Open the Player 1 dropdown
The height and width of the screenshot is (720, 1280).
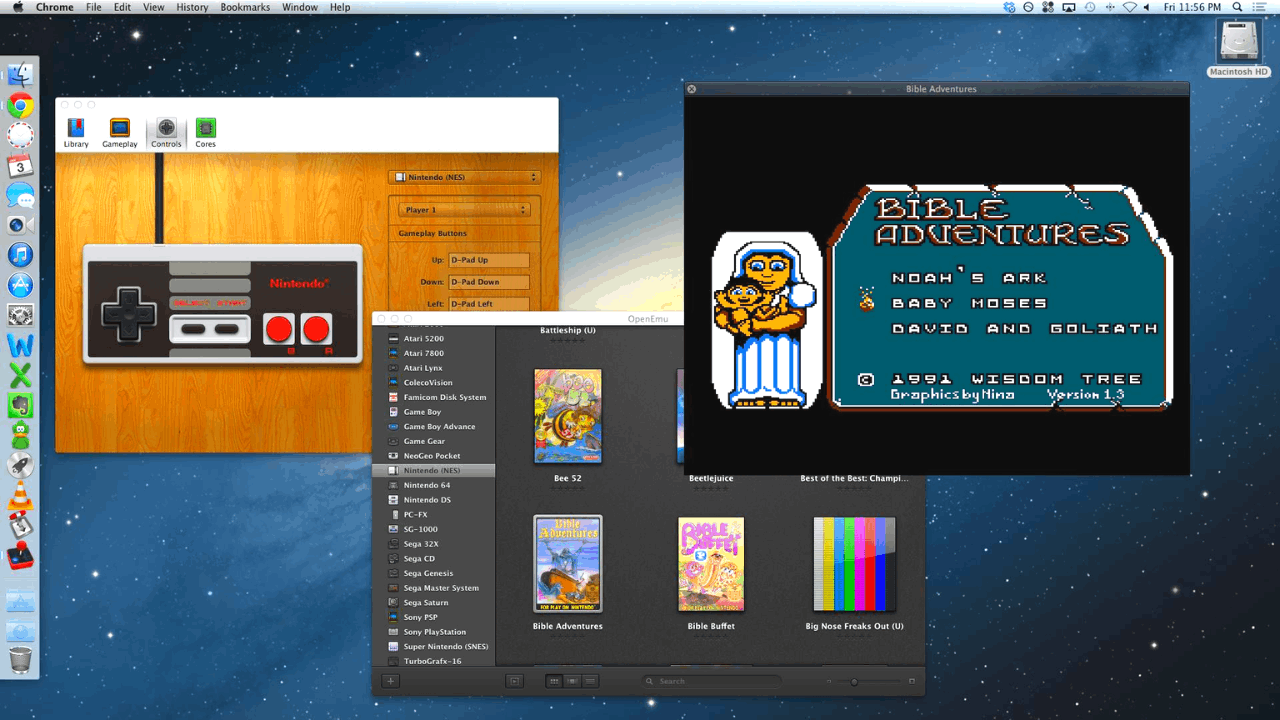pyautogui.click(x=464, y=210)
